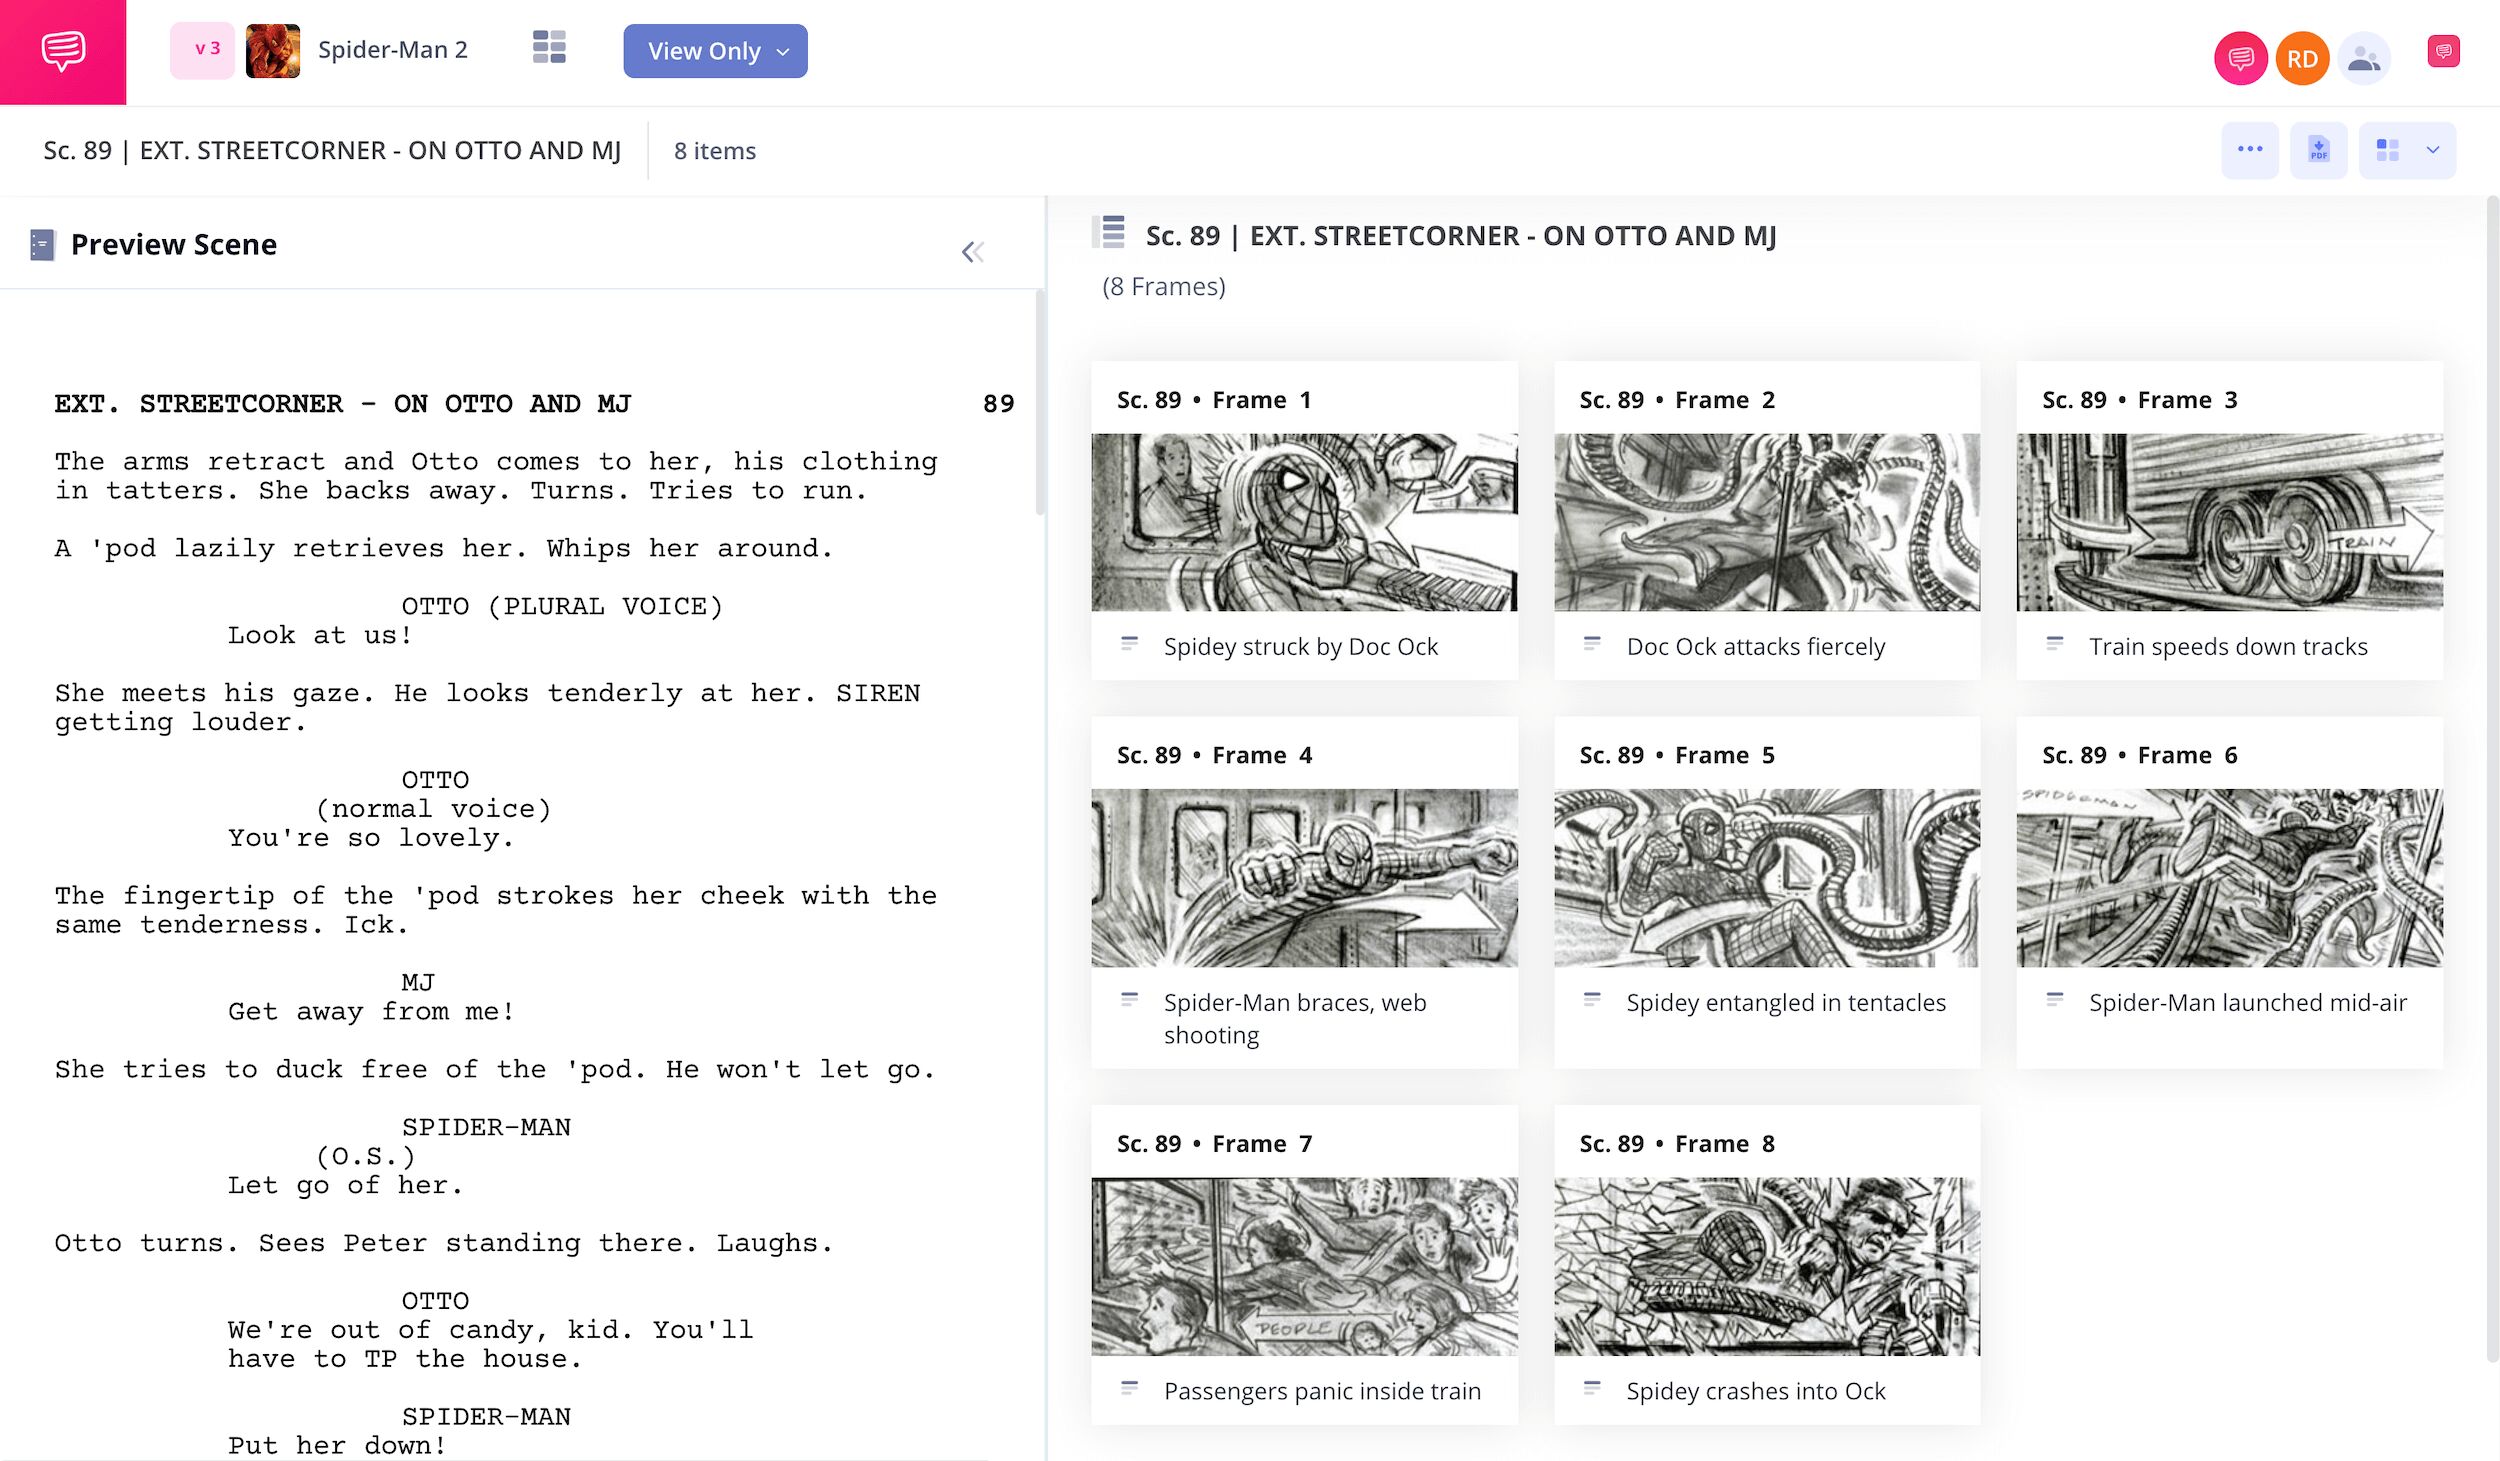The image size is (2500, 1461).
Task: Collapse the Preview Scene panel
Action: click(x=972, y=251)
